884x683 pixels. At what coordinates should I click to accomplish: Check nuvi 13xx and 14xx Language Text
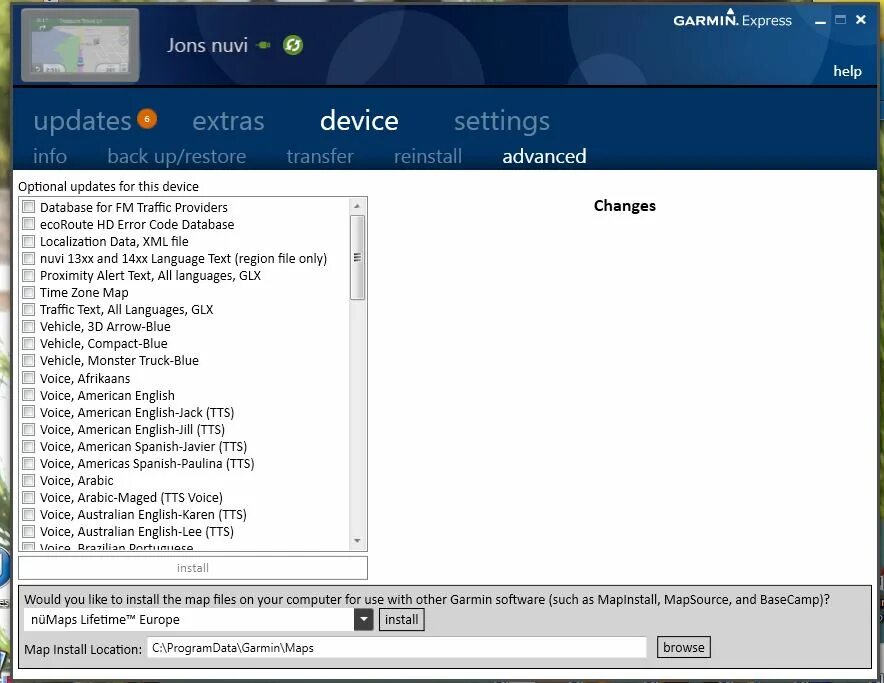click(29, 258)
